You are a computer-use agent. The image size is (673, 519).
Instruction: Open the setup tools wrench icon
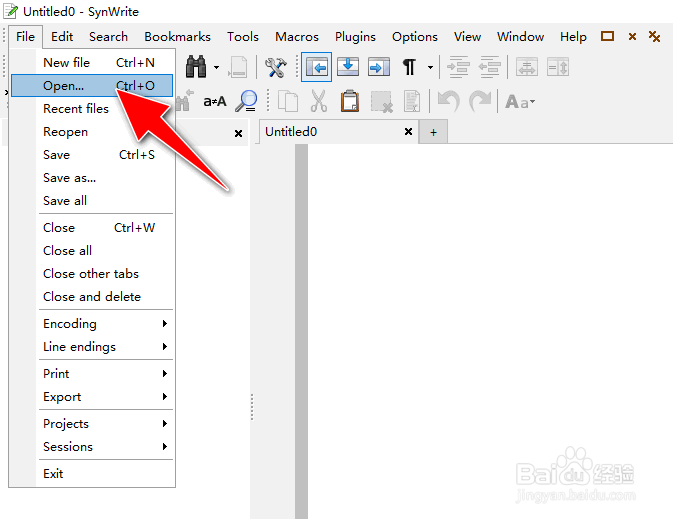coord(275,67)
